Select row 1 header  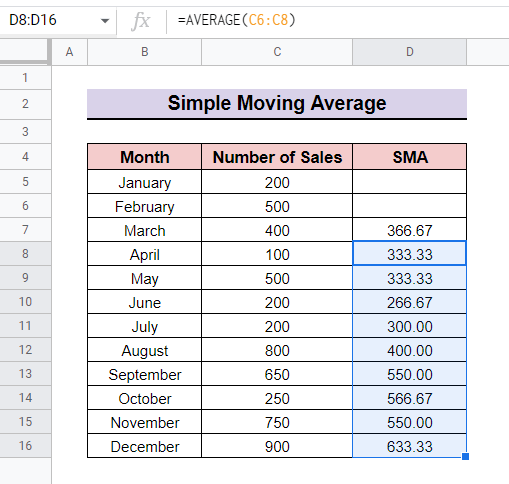tap(25, 78)
